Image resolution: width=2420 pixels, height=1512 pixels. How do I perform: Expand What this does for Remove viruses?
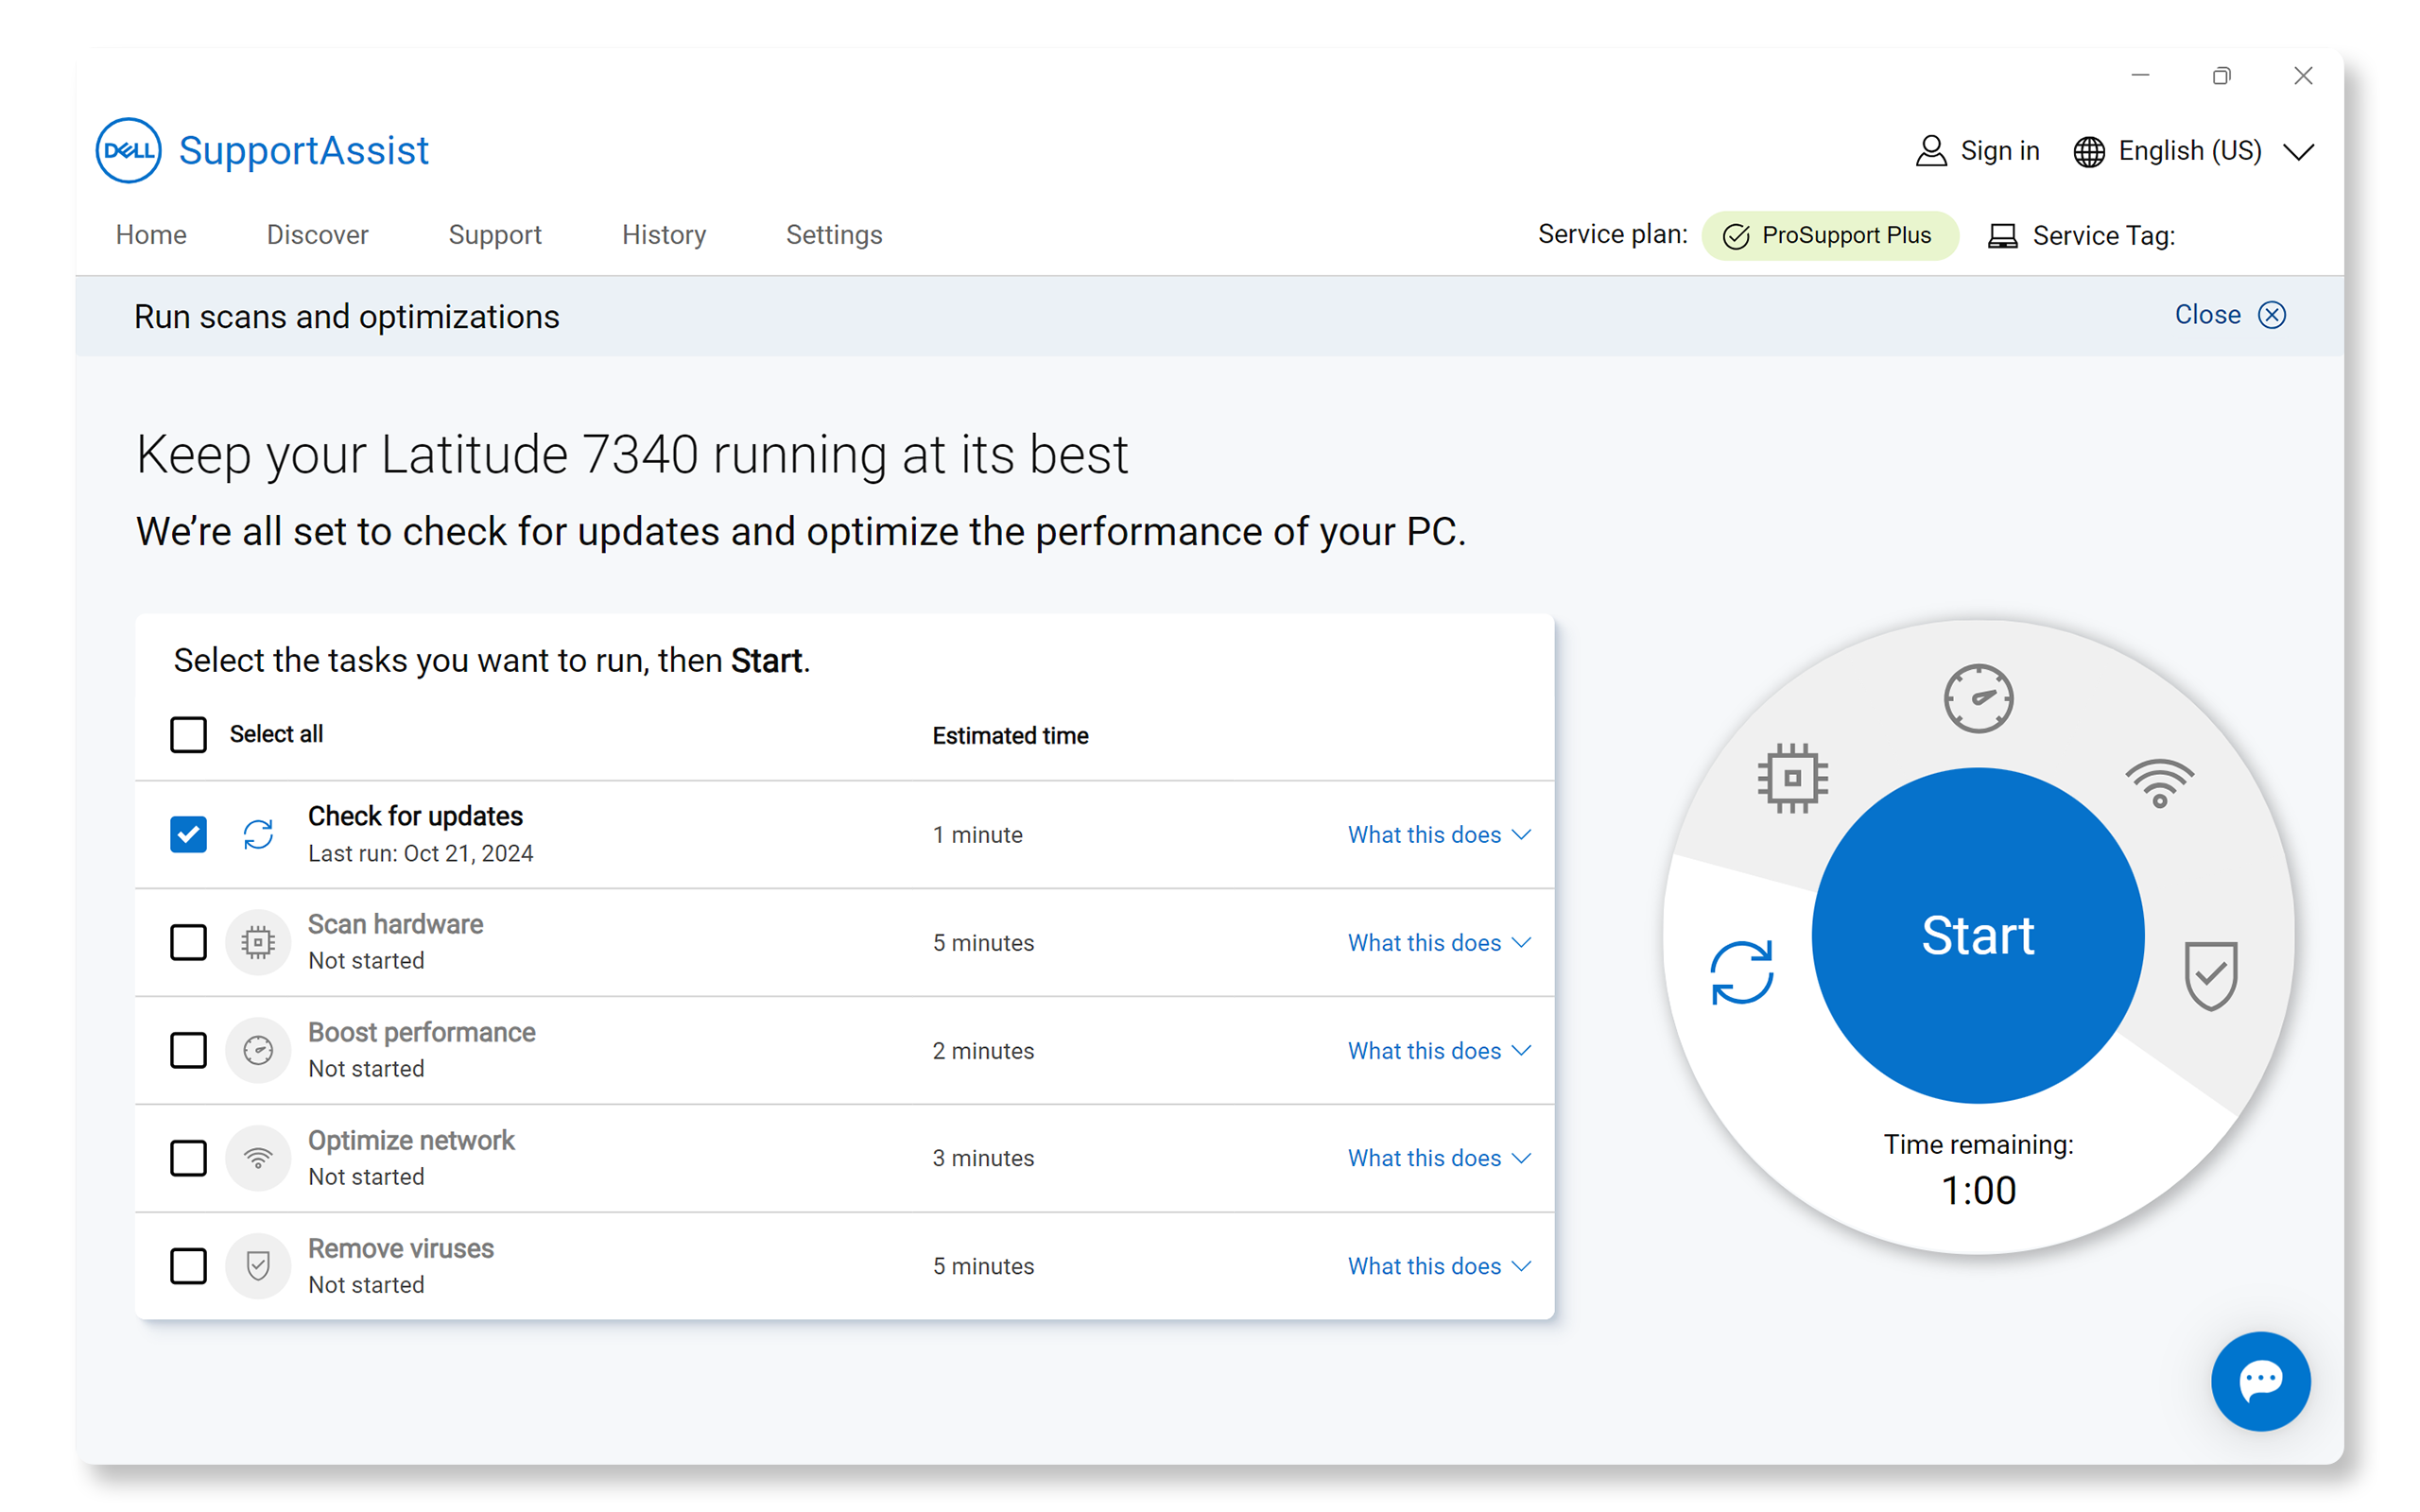coord(1439,1266)
